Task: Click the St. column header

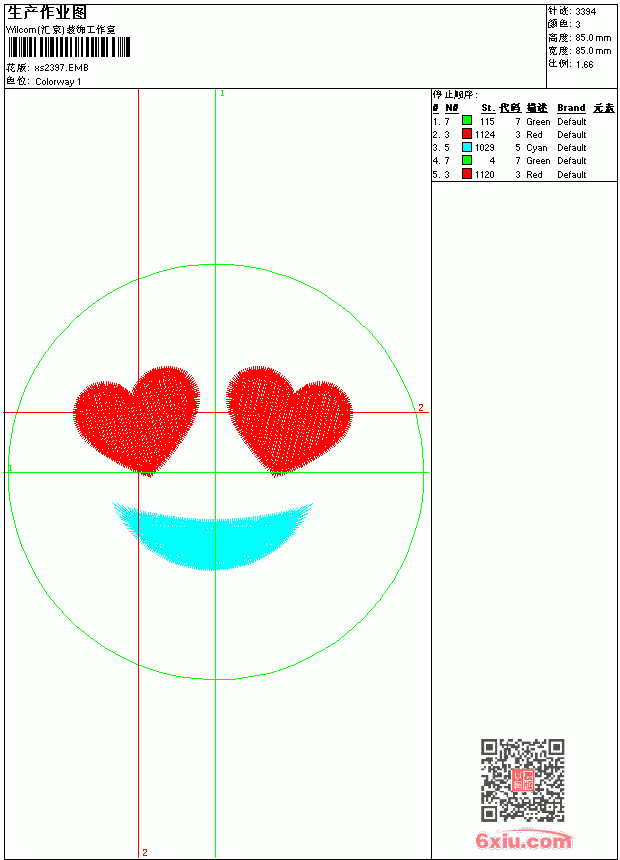Action: coord(488,108)
